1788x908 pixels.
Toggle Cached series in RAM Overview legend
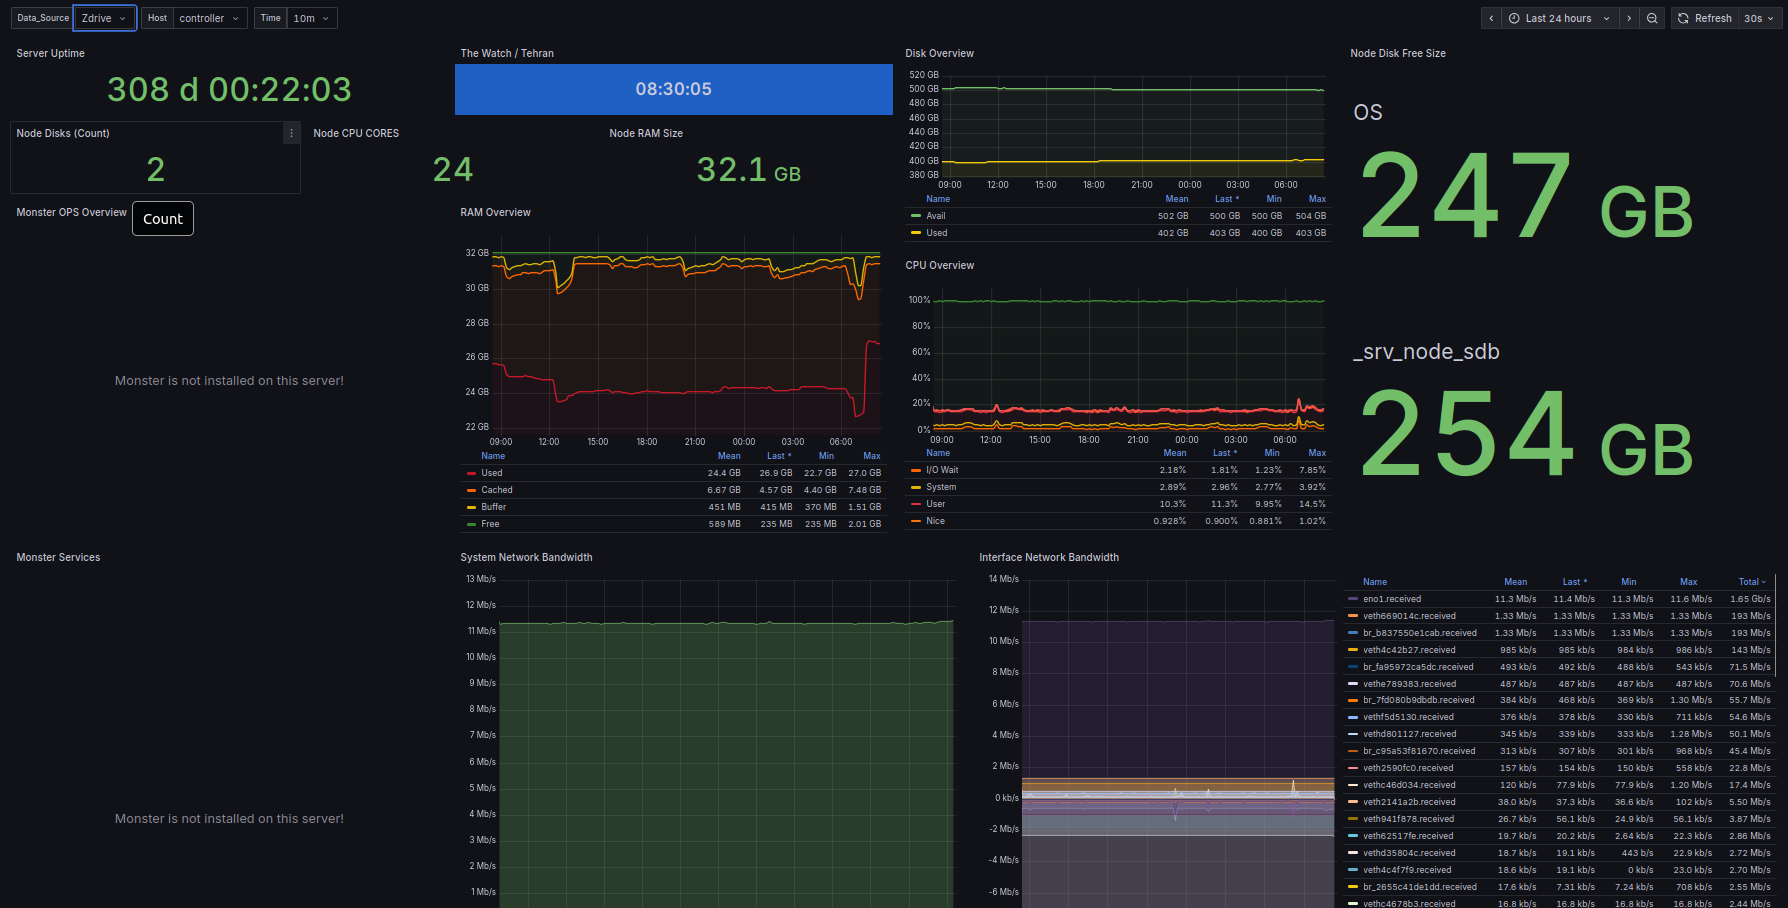tap(496, 490)
